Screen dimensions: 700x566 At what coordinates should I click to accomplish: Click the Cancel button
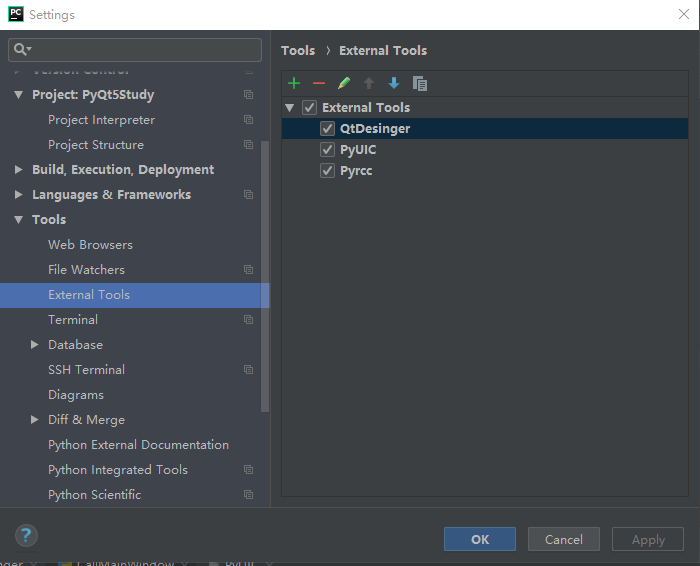564,539
